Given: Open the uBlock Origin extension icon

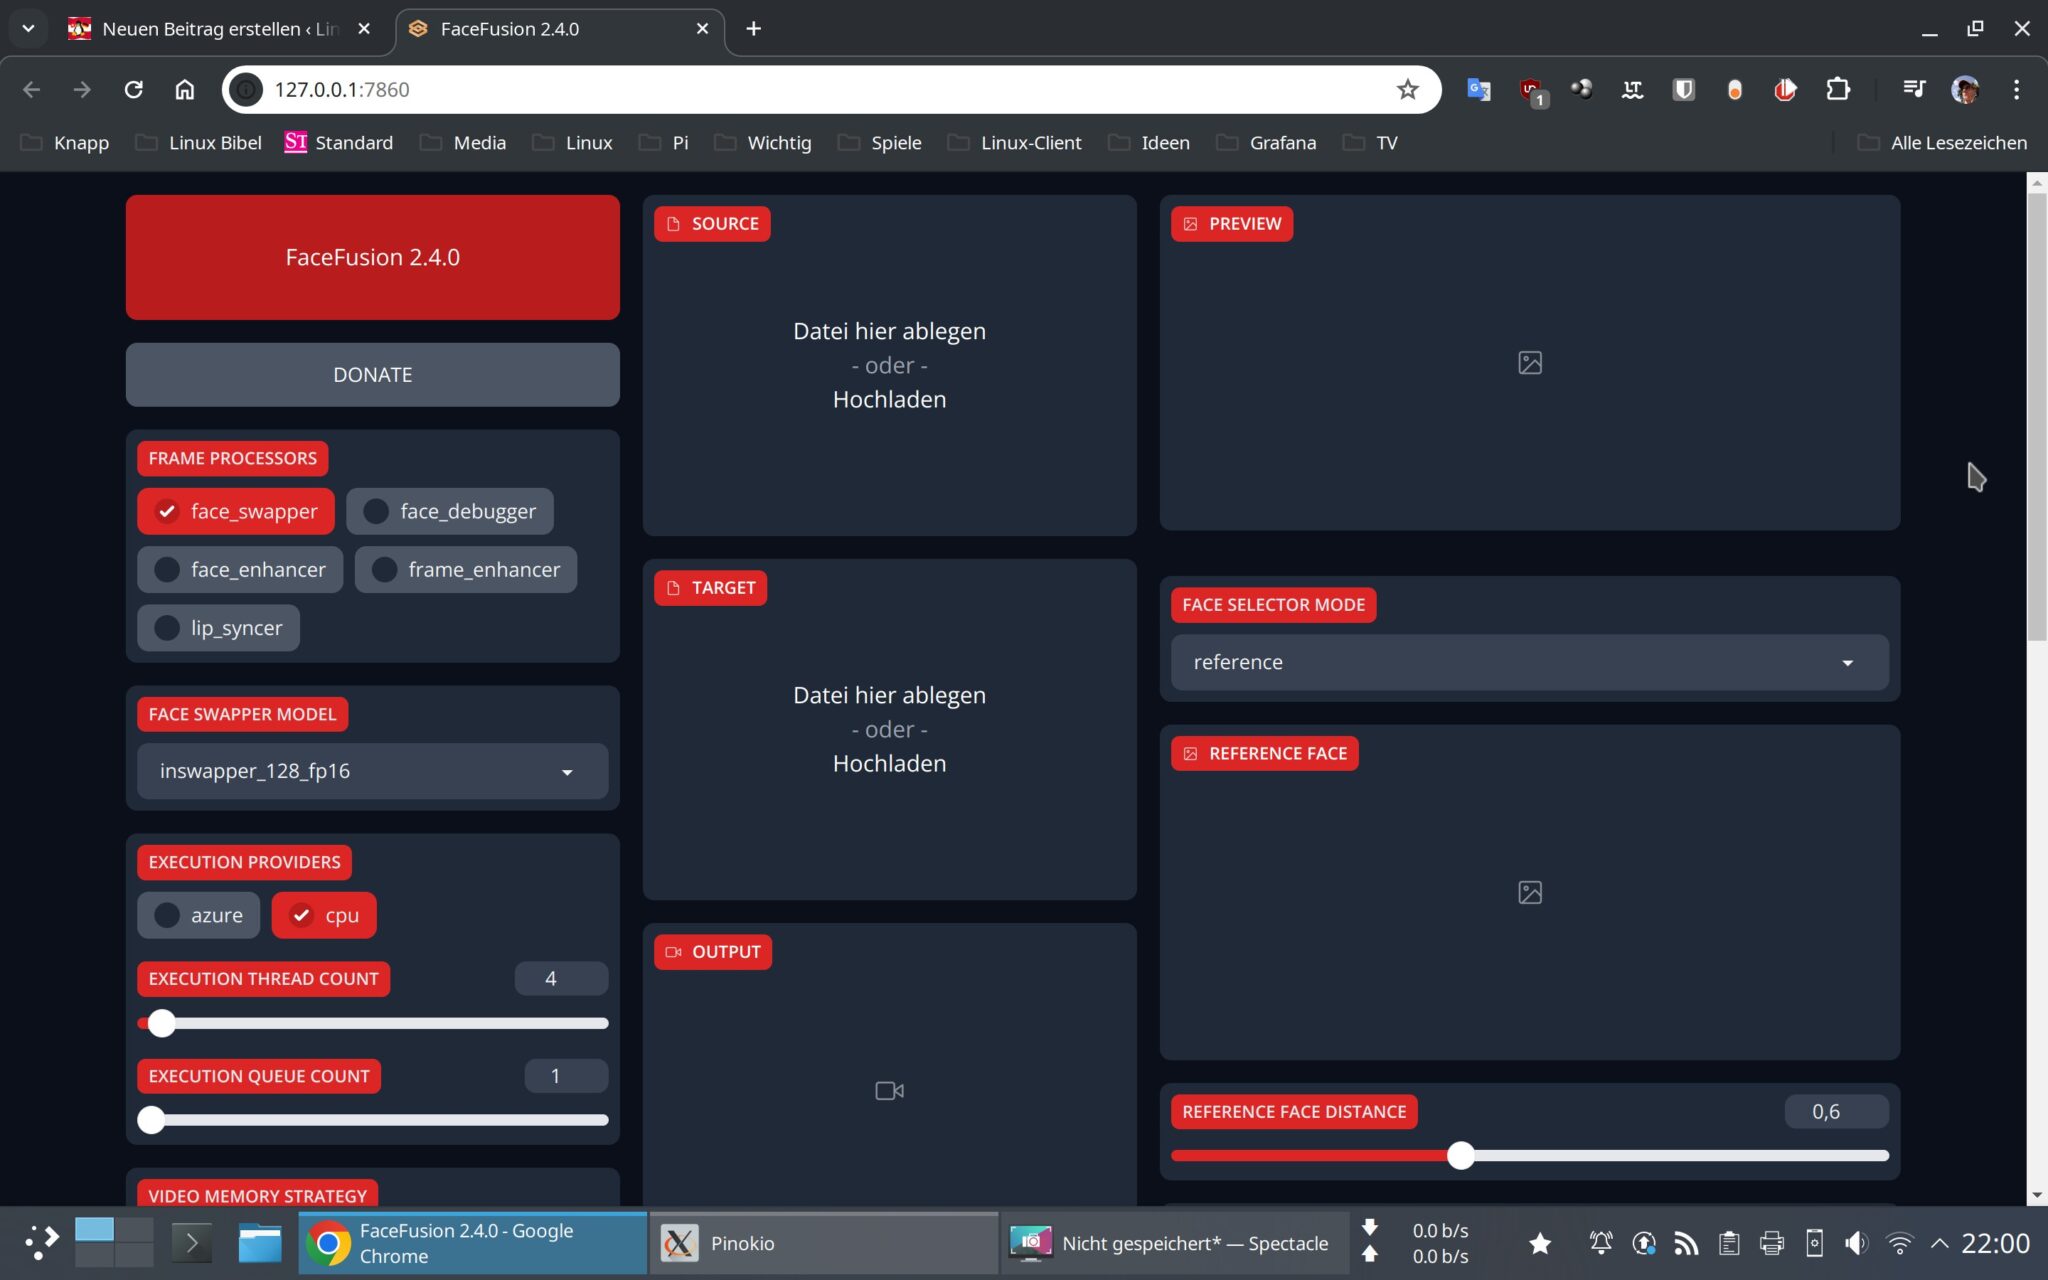Looking at the screenshot, I should [x=1530, y=89].
